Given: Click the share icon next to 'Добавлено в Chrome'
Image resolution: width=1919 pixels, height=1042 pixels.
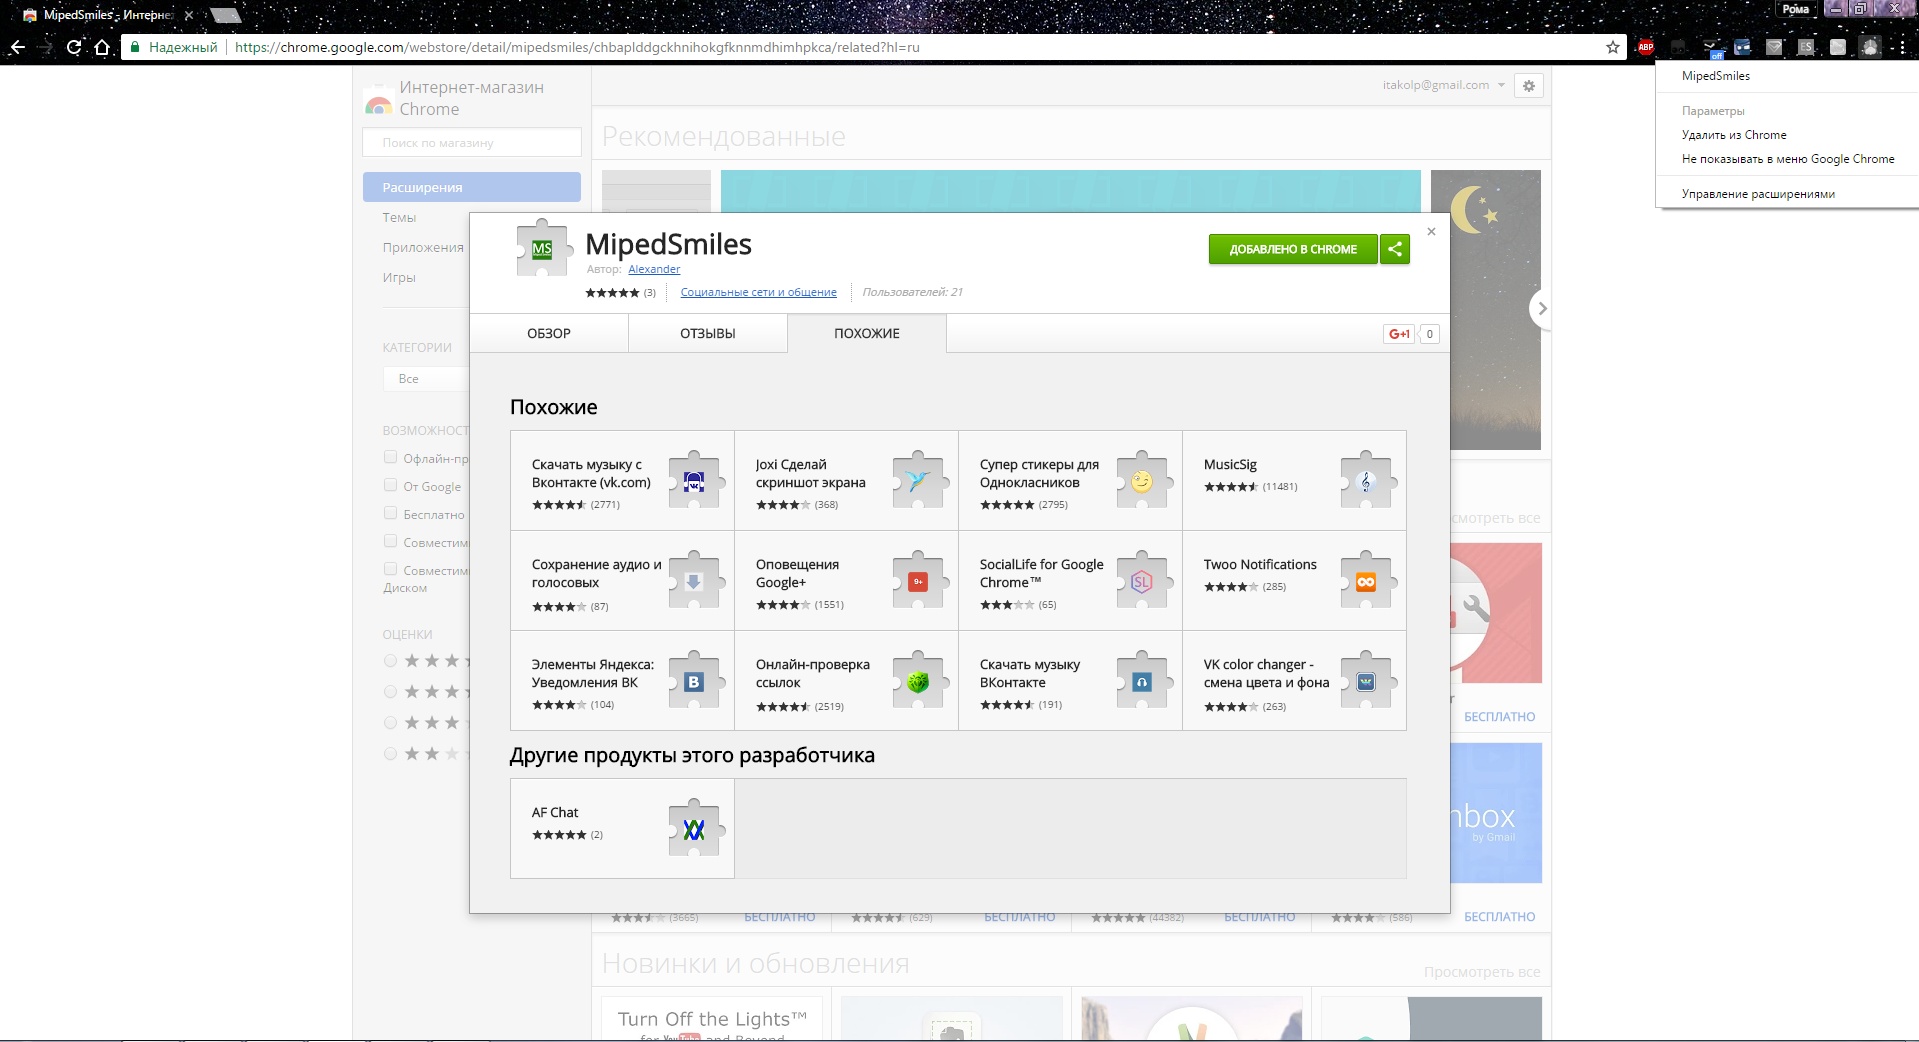Looking at the screenshot, I should click(x=1395, y=249).
